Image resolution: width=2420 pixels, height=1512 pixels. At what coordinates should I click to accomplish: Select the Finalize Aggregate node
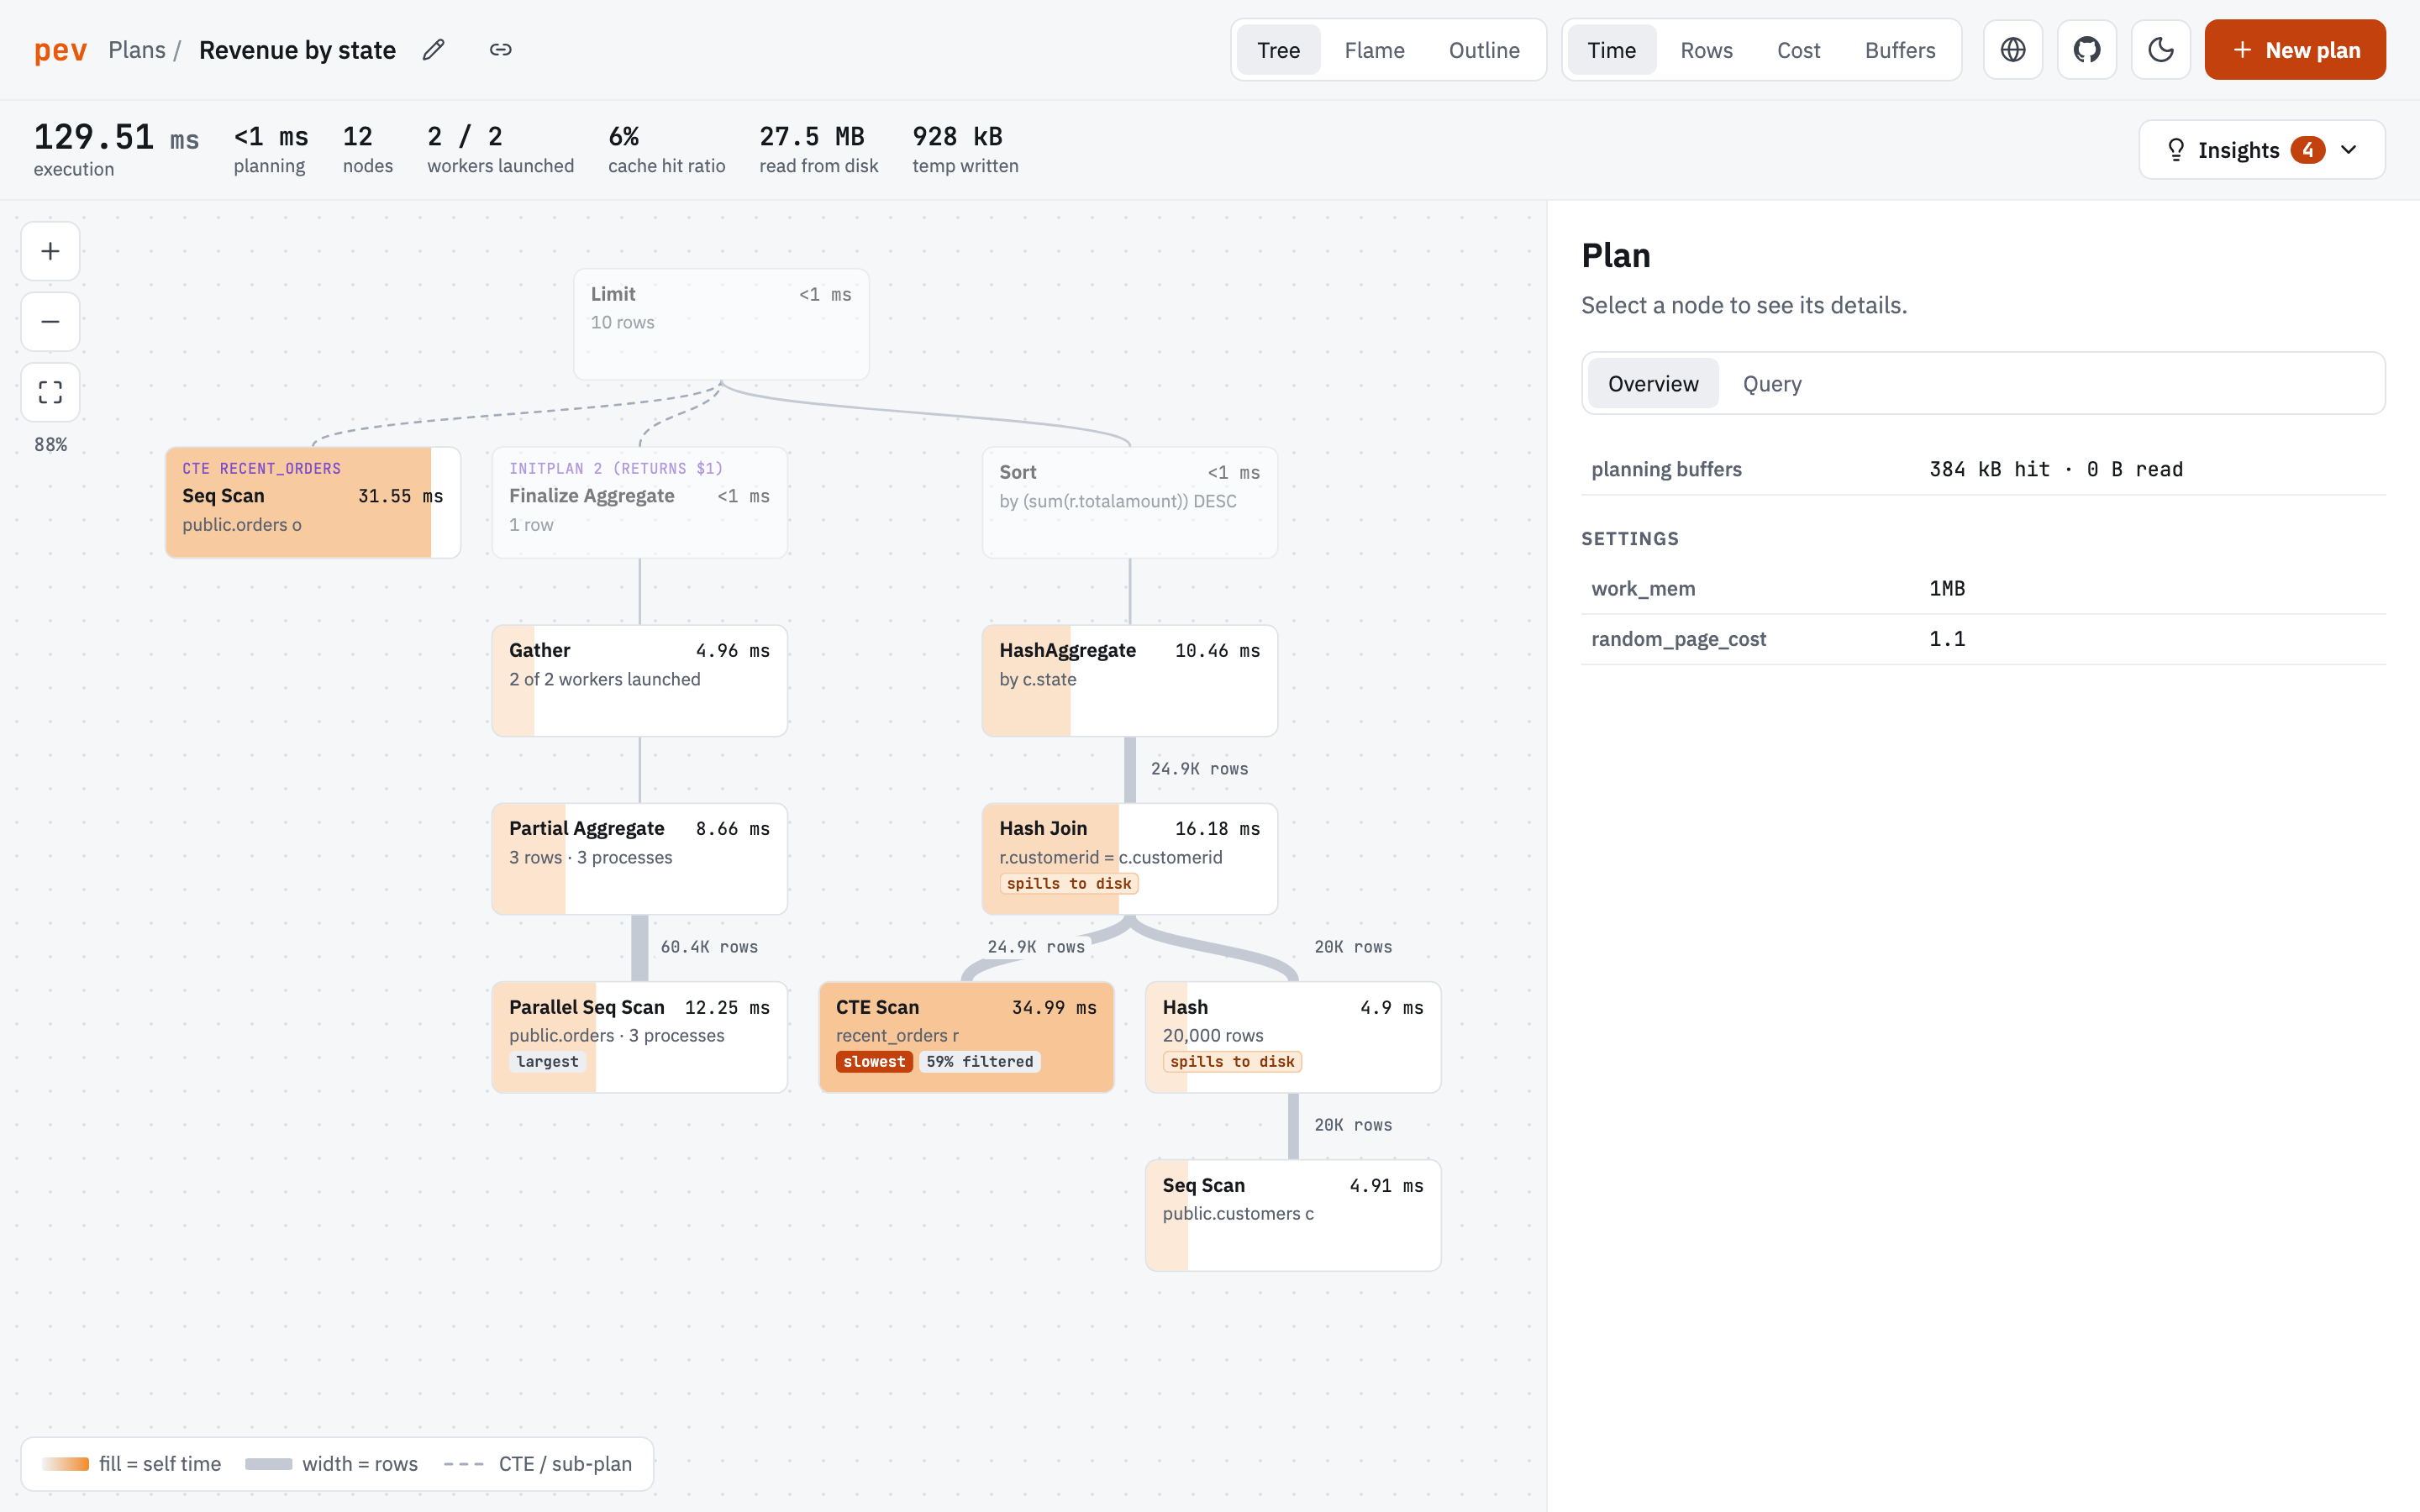(640, 502)
